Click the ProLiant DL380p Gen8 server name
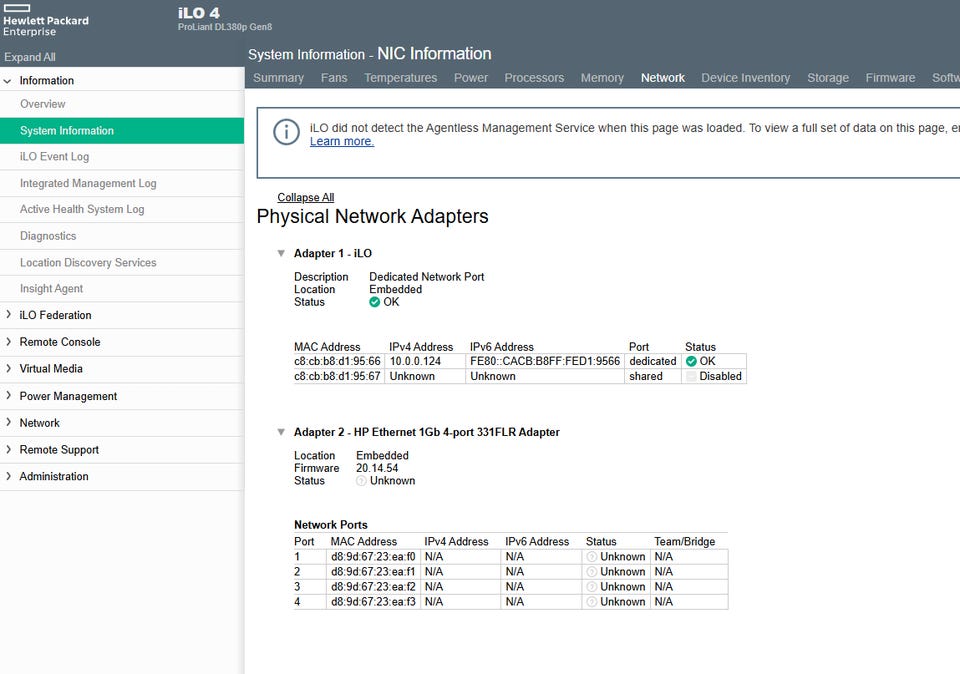Screen dimensions: 960x674 (x=225, y=27)
